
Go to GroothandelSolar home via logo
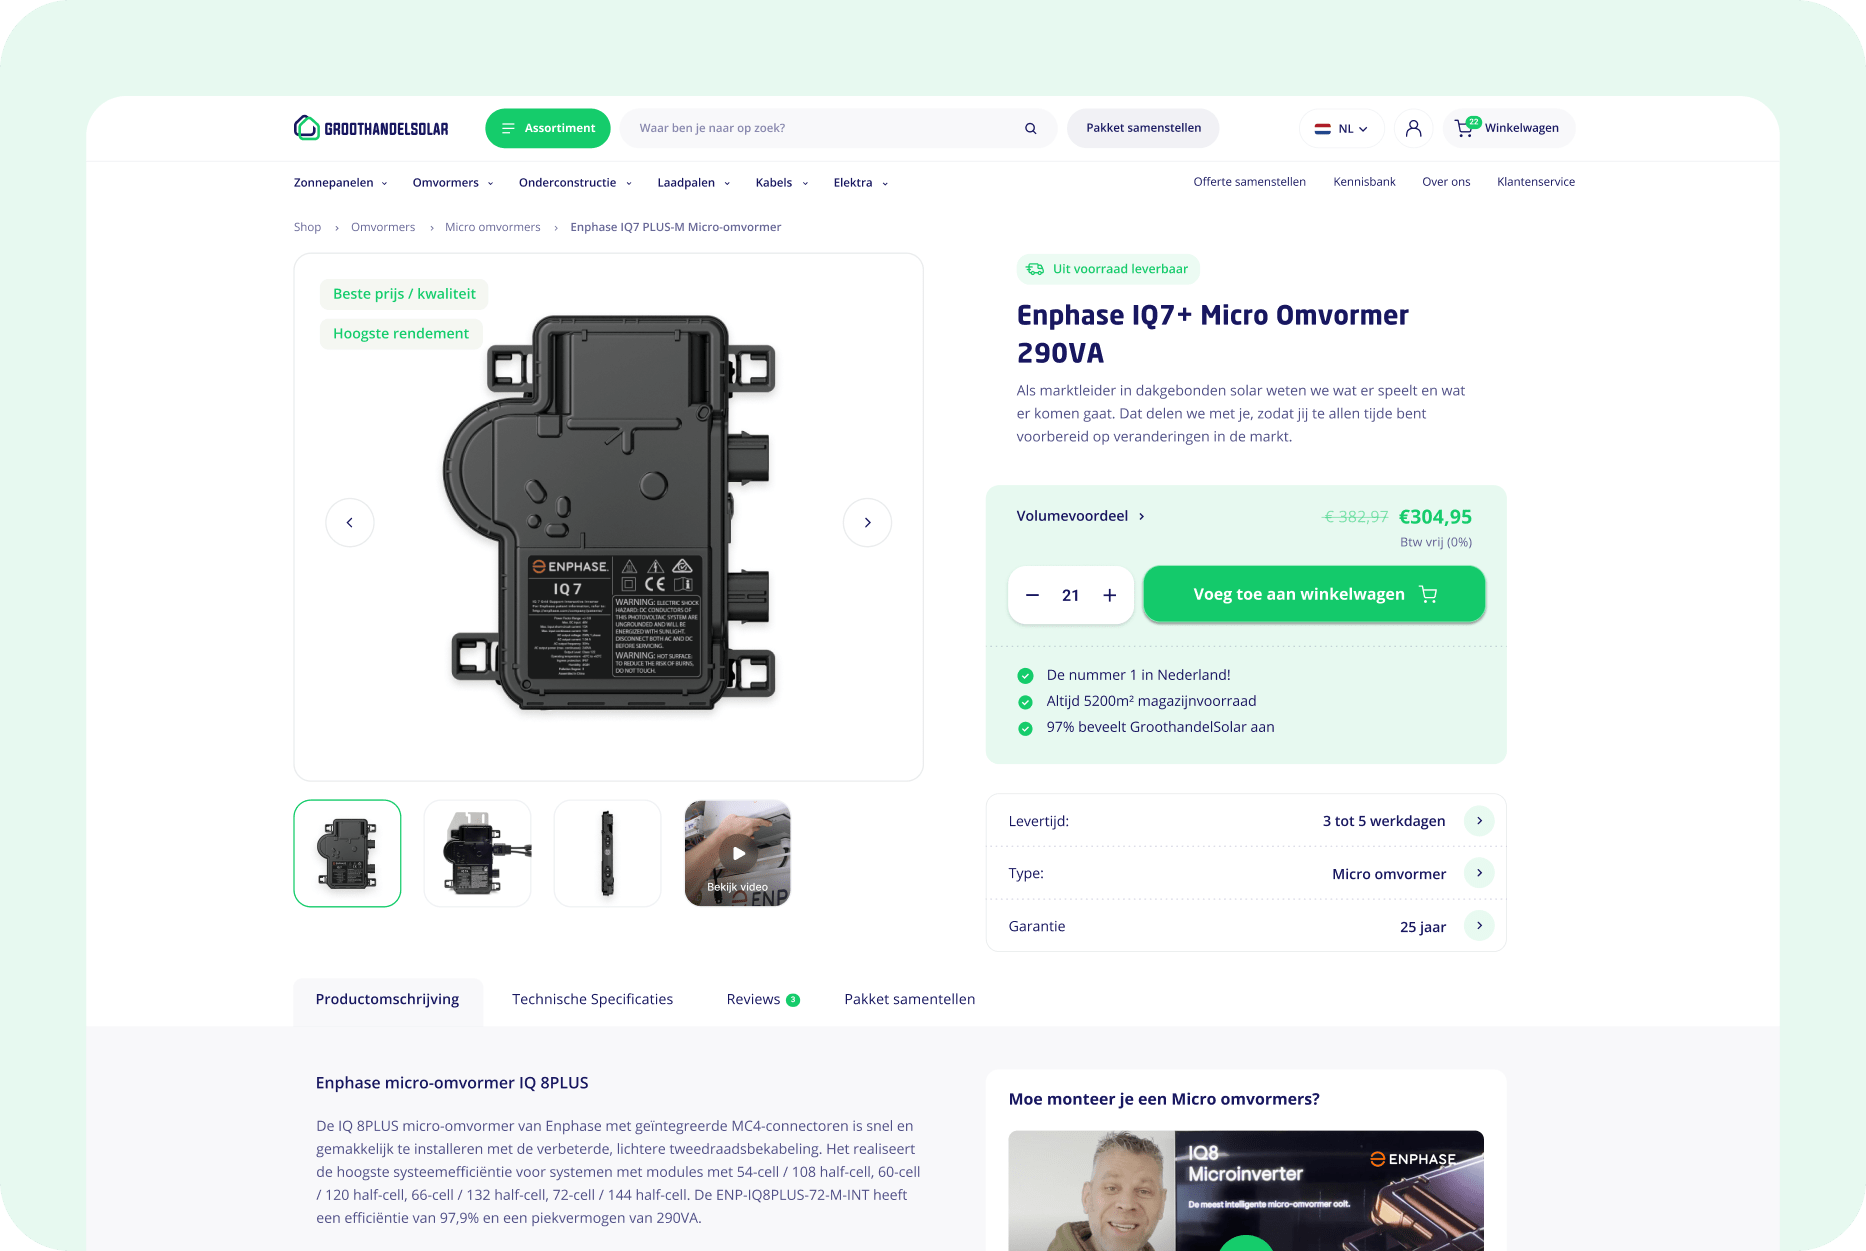371,128
